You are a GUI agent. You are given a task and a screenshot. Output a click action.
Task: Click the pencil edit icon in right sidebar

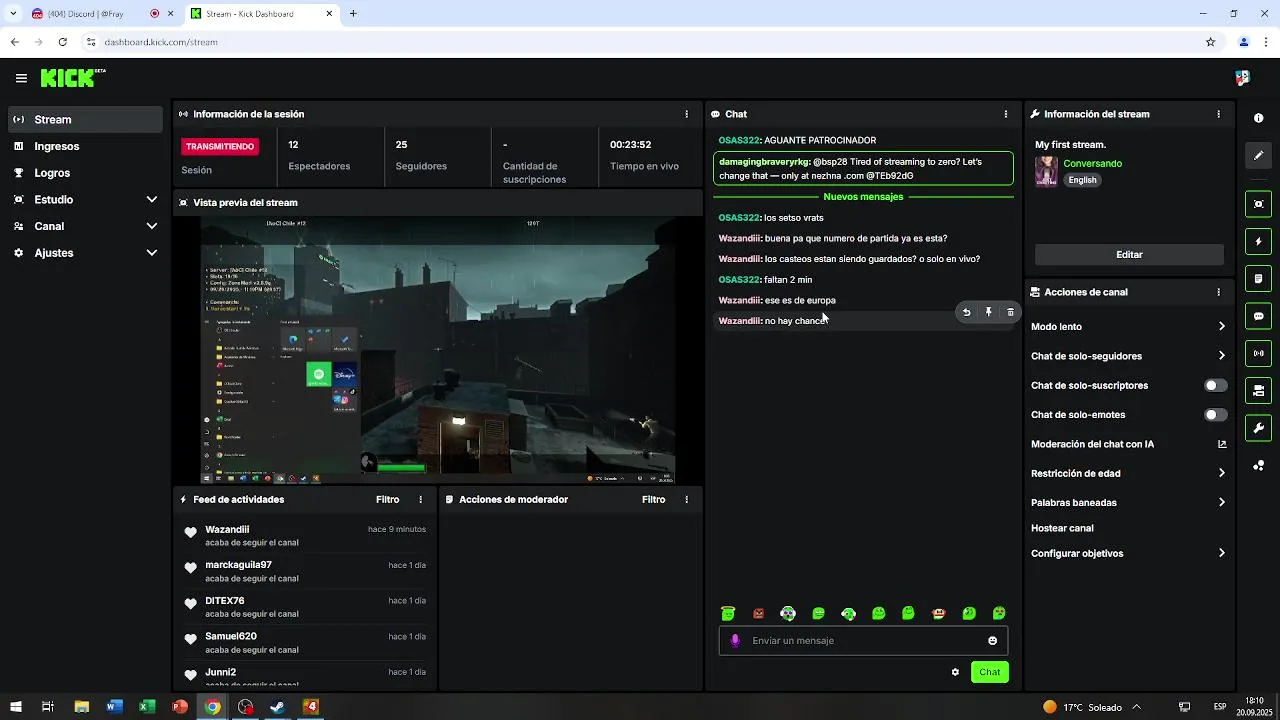click(1258, 156)
